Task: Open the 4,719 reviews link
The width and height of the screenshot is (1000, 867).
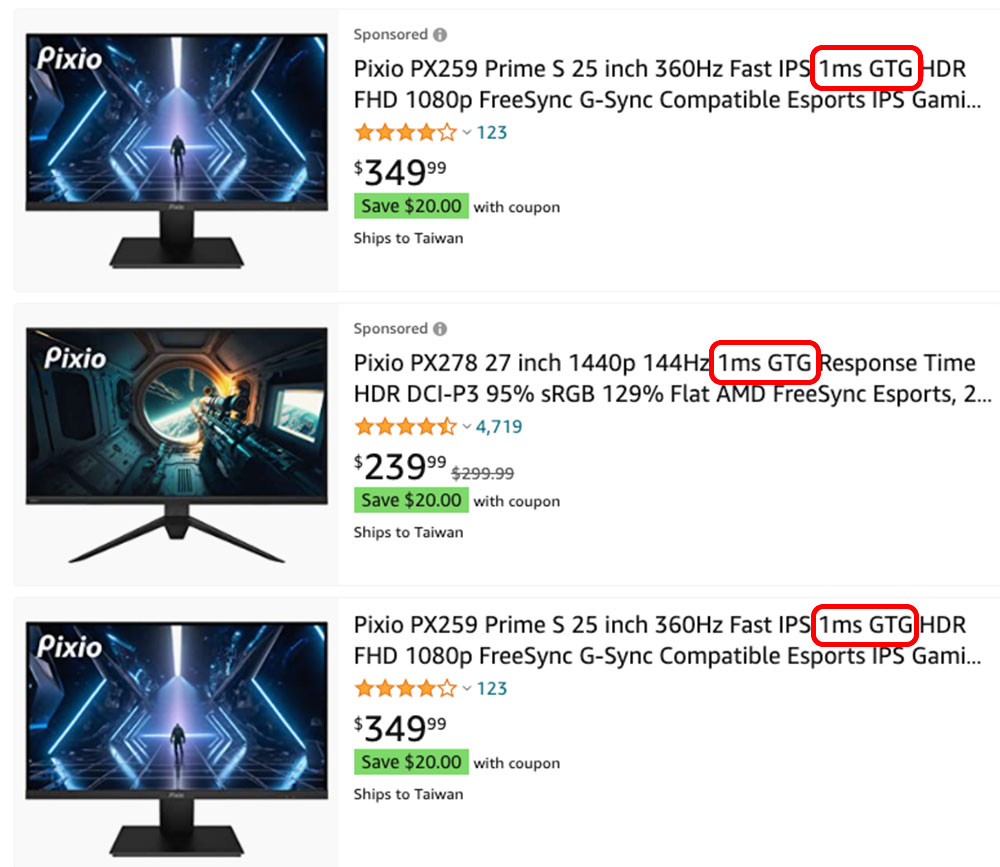Action: pyautogui.click(x=499, y=427)
